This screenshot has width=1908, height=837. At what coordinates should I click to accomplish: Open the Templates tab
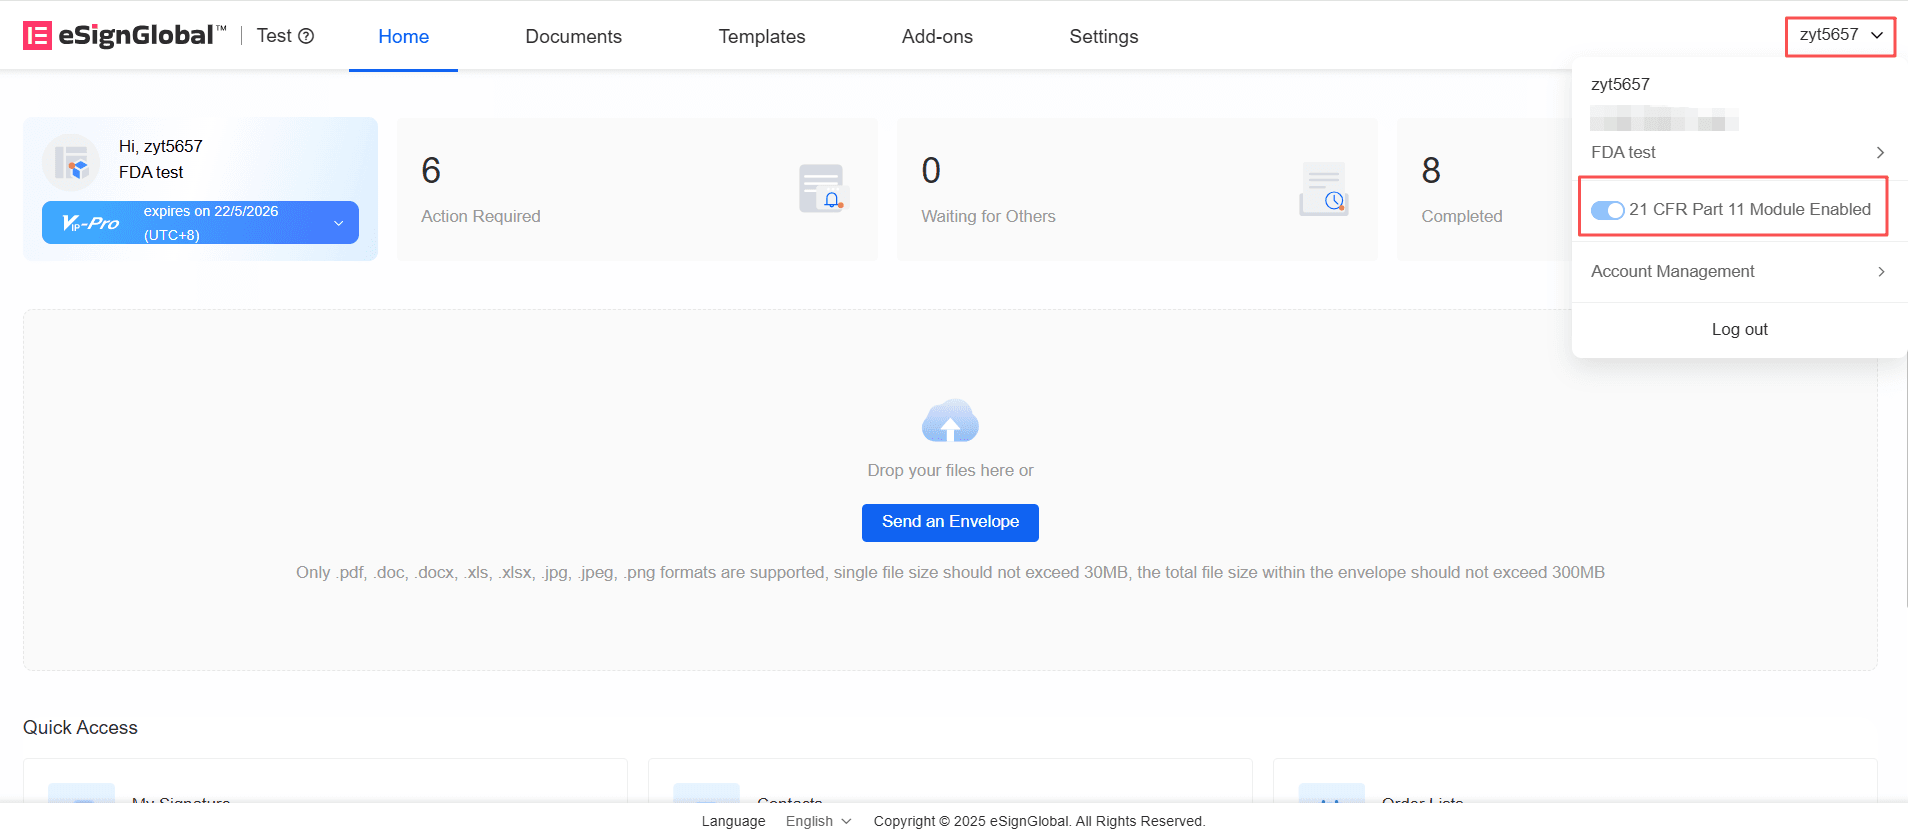[x=761, y=37]
